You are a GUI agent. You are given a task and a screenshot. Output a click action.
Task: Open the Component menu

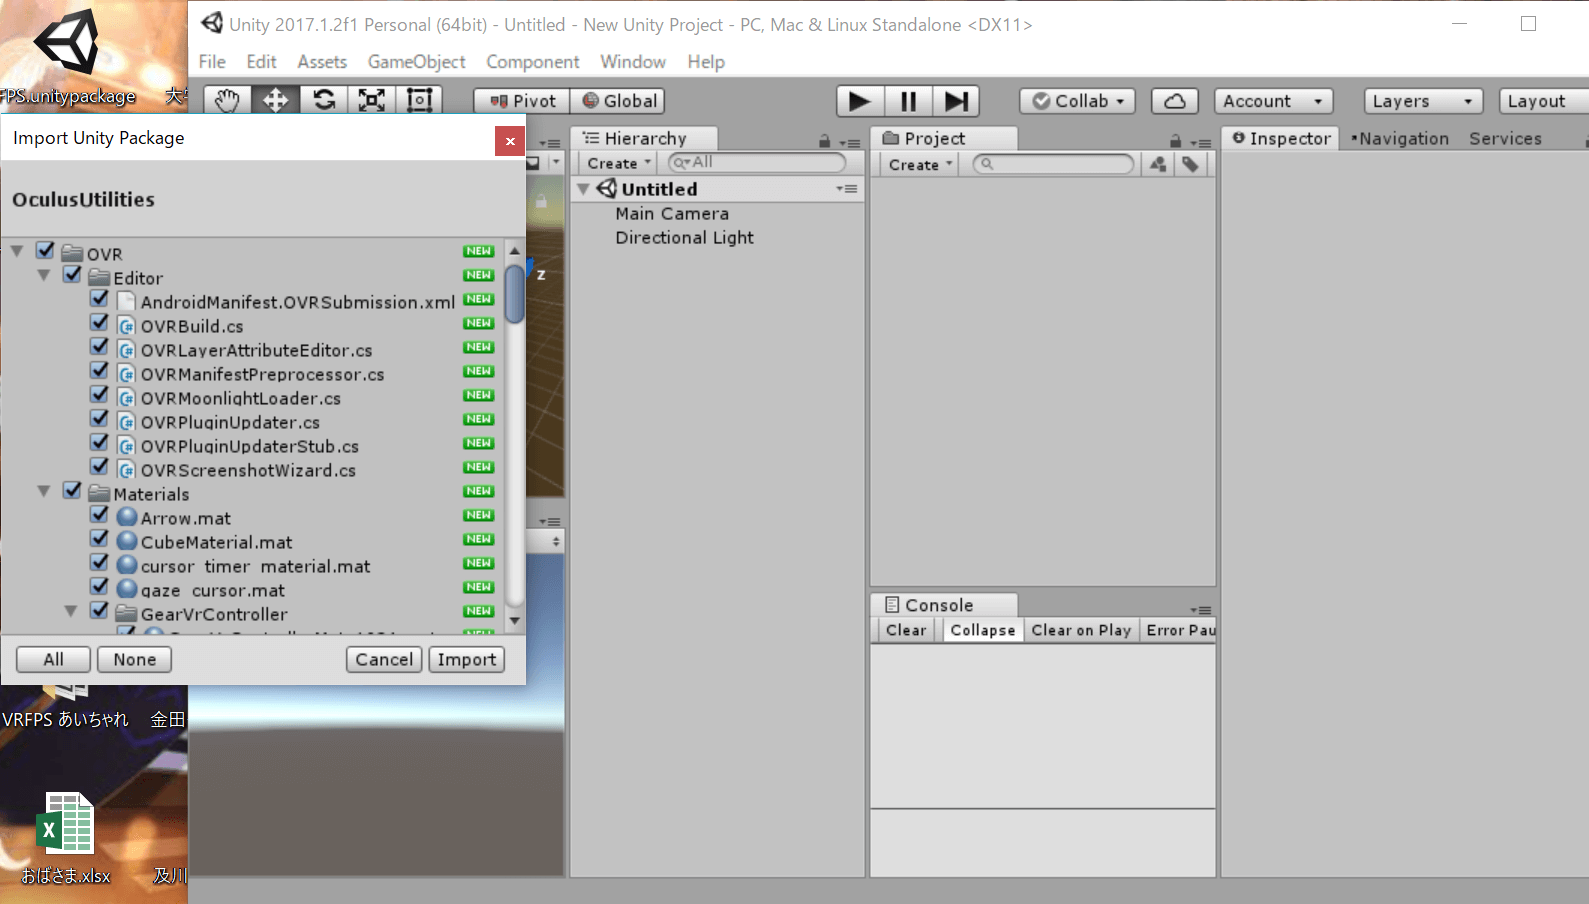pyautogui.click(x=532, y=62)
